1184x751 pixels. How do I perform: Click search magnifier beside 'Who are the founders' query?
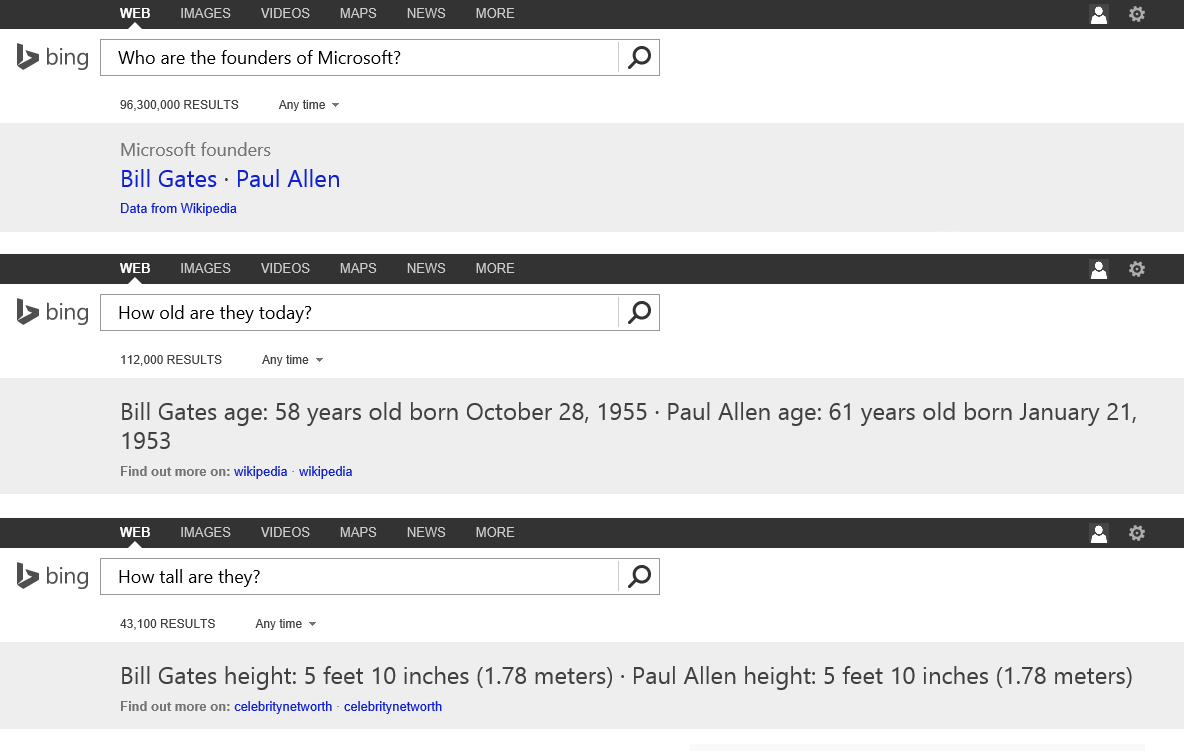click(639, 57)
